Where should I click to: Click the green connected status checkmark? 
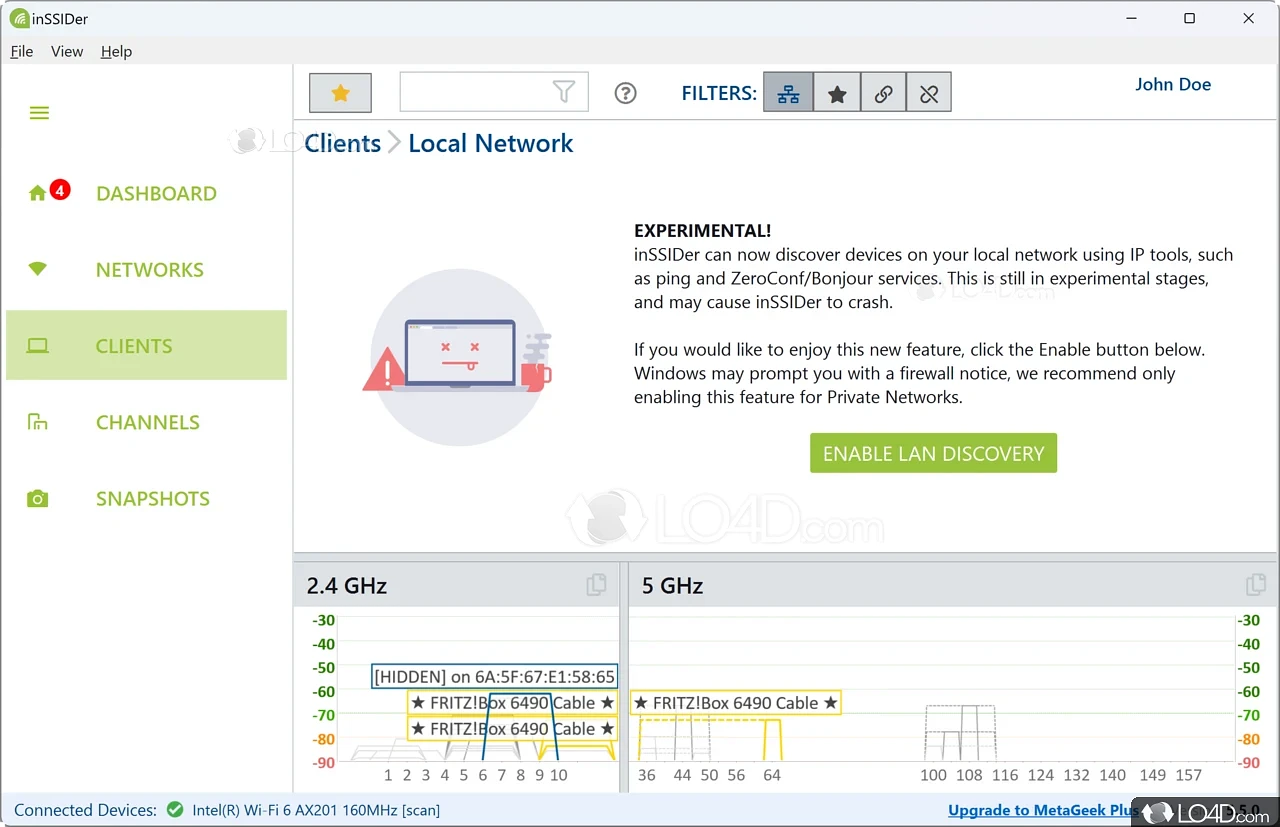[x=175, y=810]
